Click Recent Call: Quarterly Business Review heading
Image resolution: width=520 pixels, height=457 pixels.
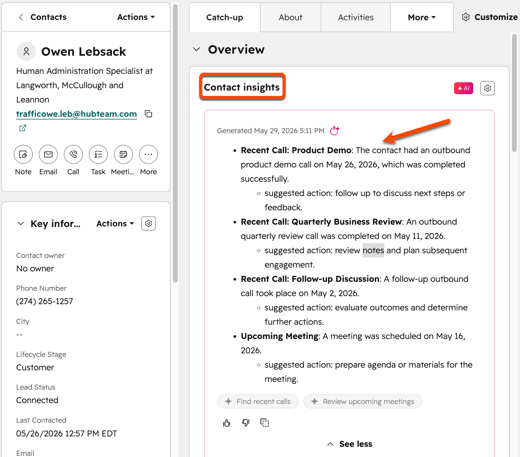[x=321, y=222]
